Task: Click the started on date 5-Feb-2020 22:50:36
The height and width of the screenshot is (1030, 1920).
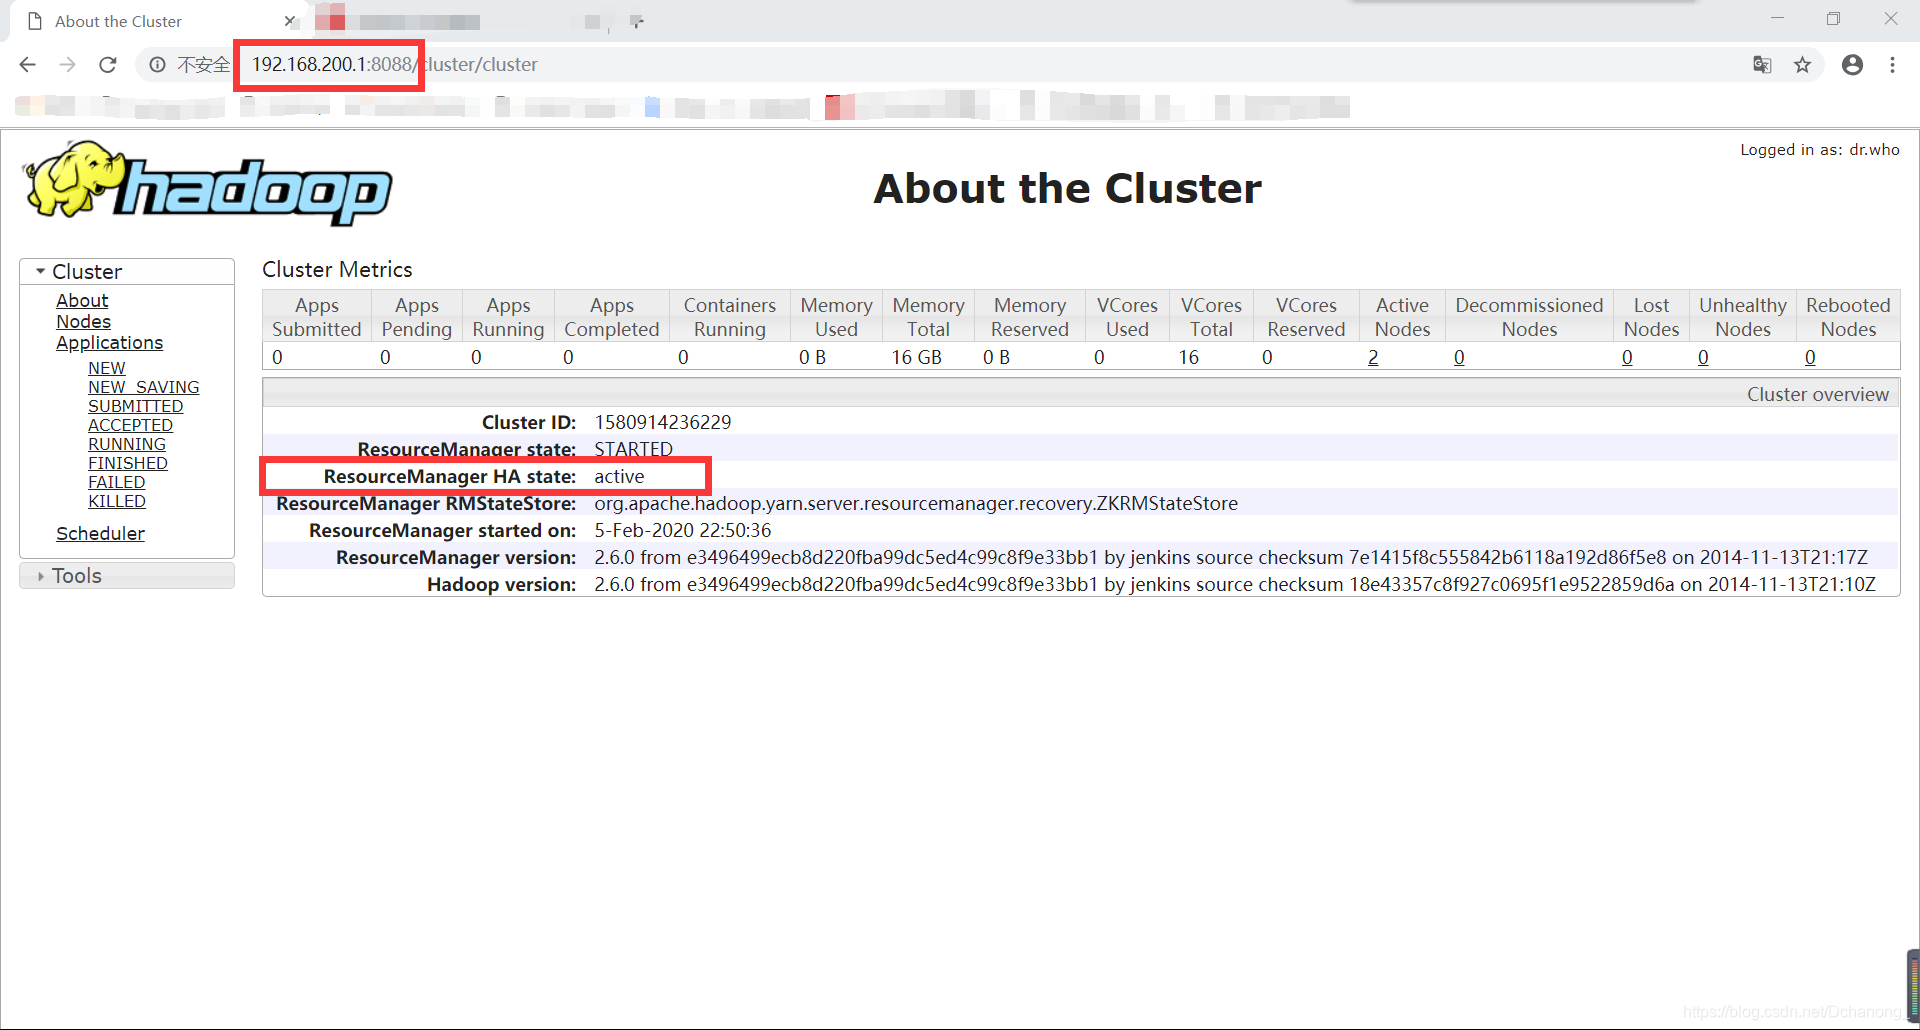Action: [682, 530]
